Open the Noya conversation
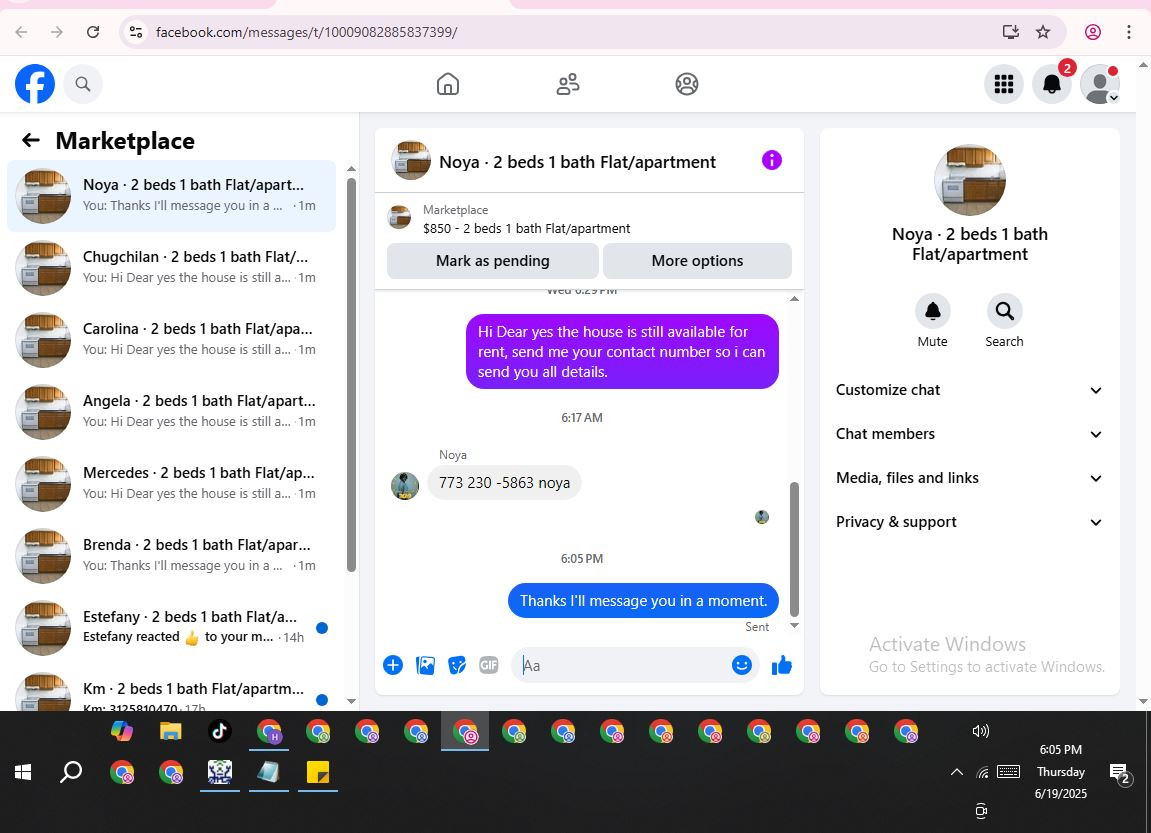1151x833 pixels. point(171,195)
